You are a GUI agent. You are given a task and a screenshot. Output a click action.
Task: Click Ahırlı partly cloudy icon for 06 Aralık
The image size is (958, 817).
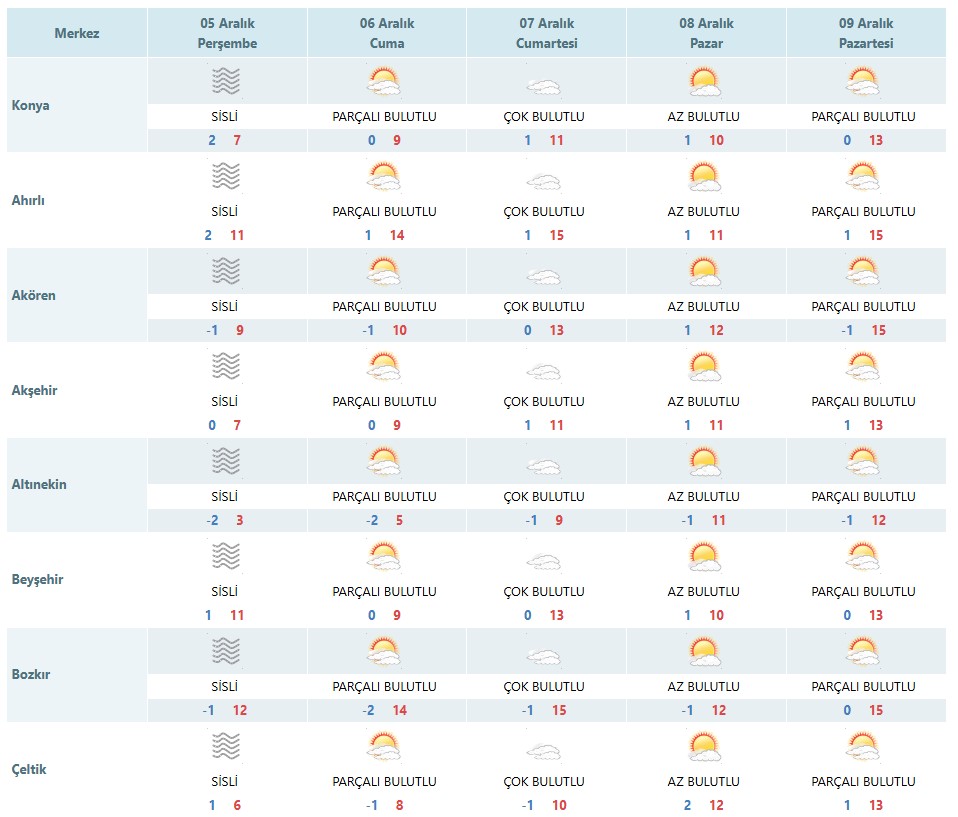pyautogui.click(x=384, y=177)
